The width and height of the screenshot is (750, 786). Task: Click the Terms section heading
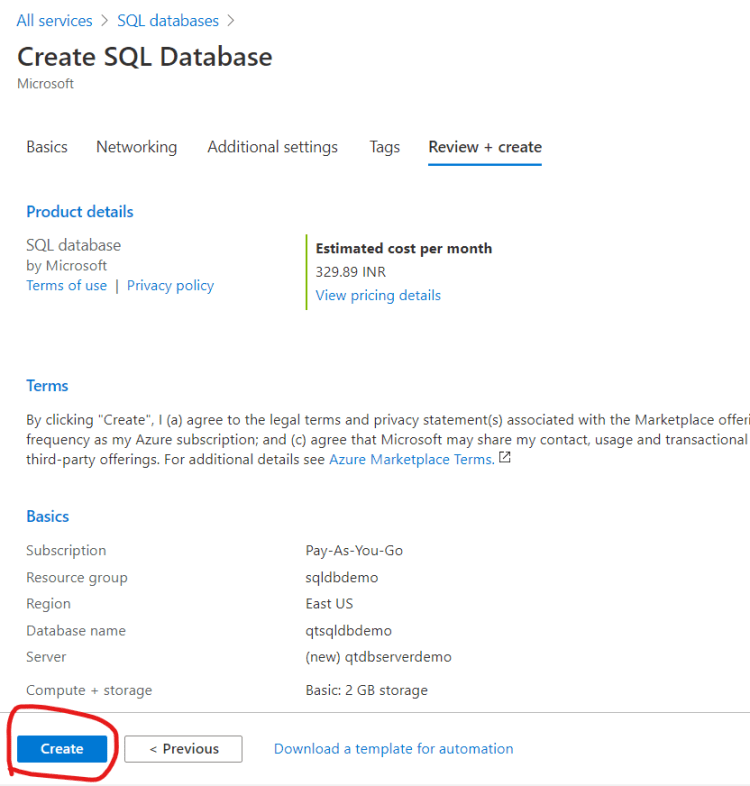tap(47, 385)
